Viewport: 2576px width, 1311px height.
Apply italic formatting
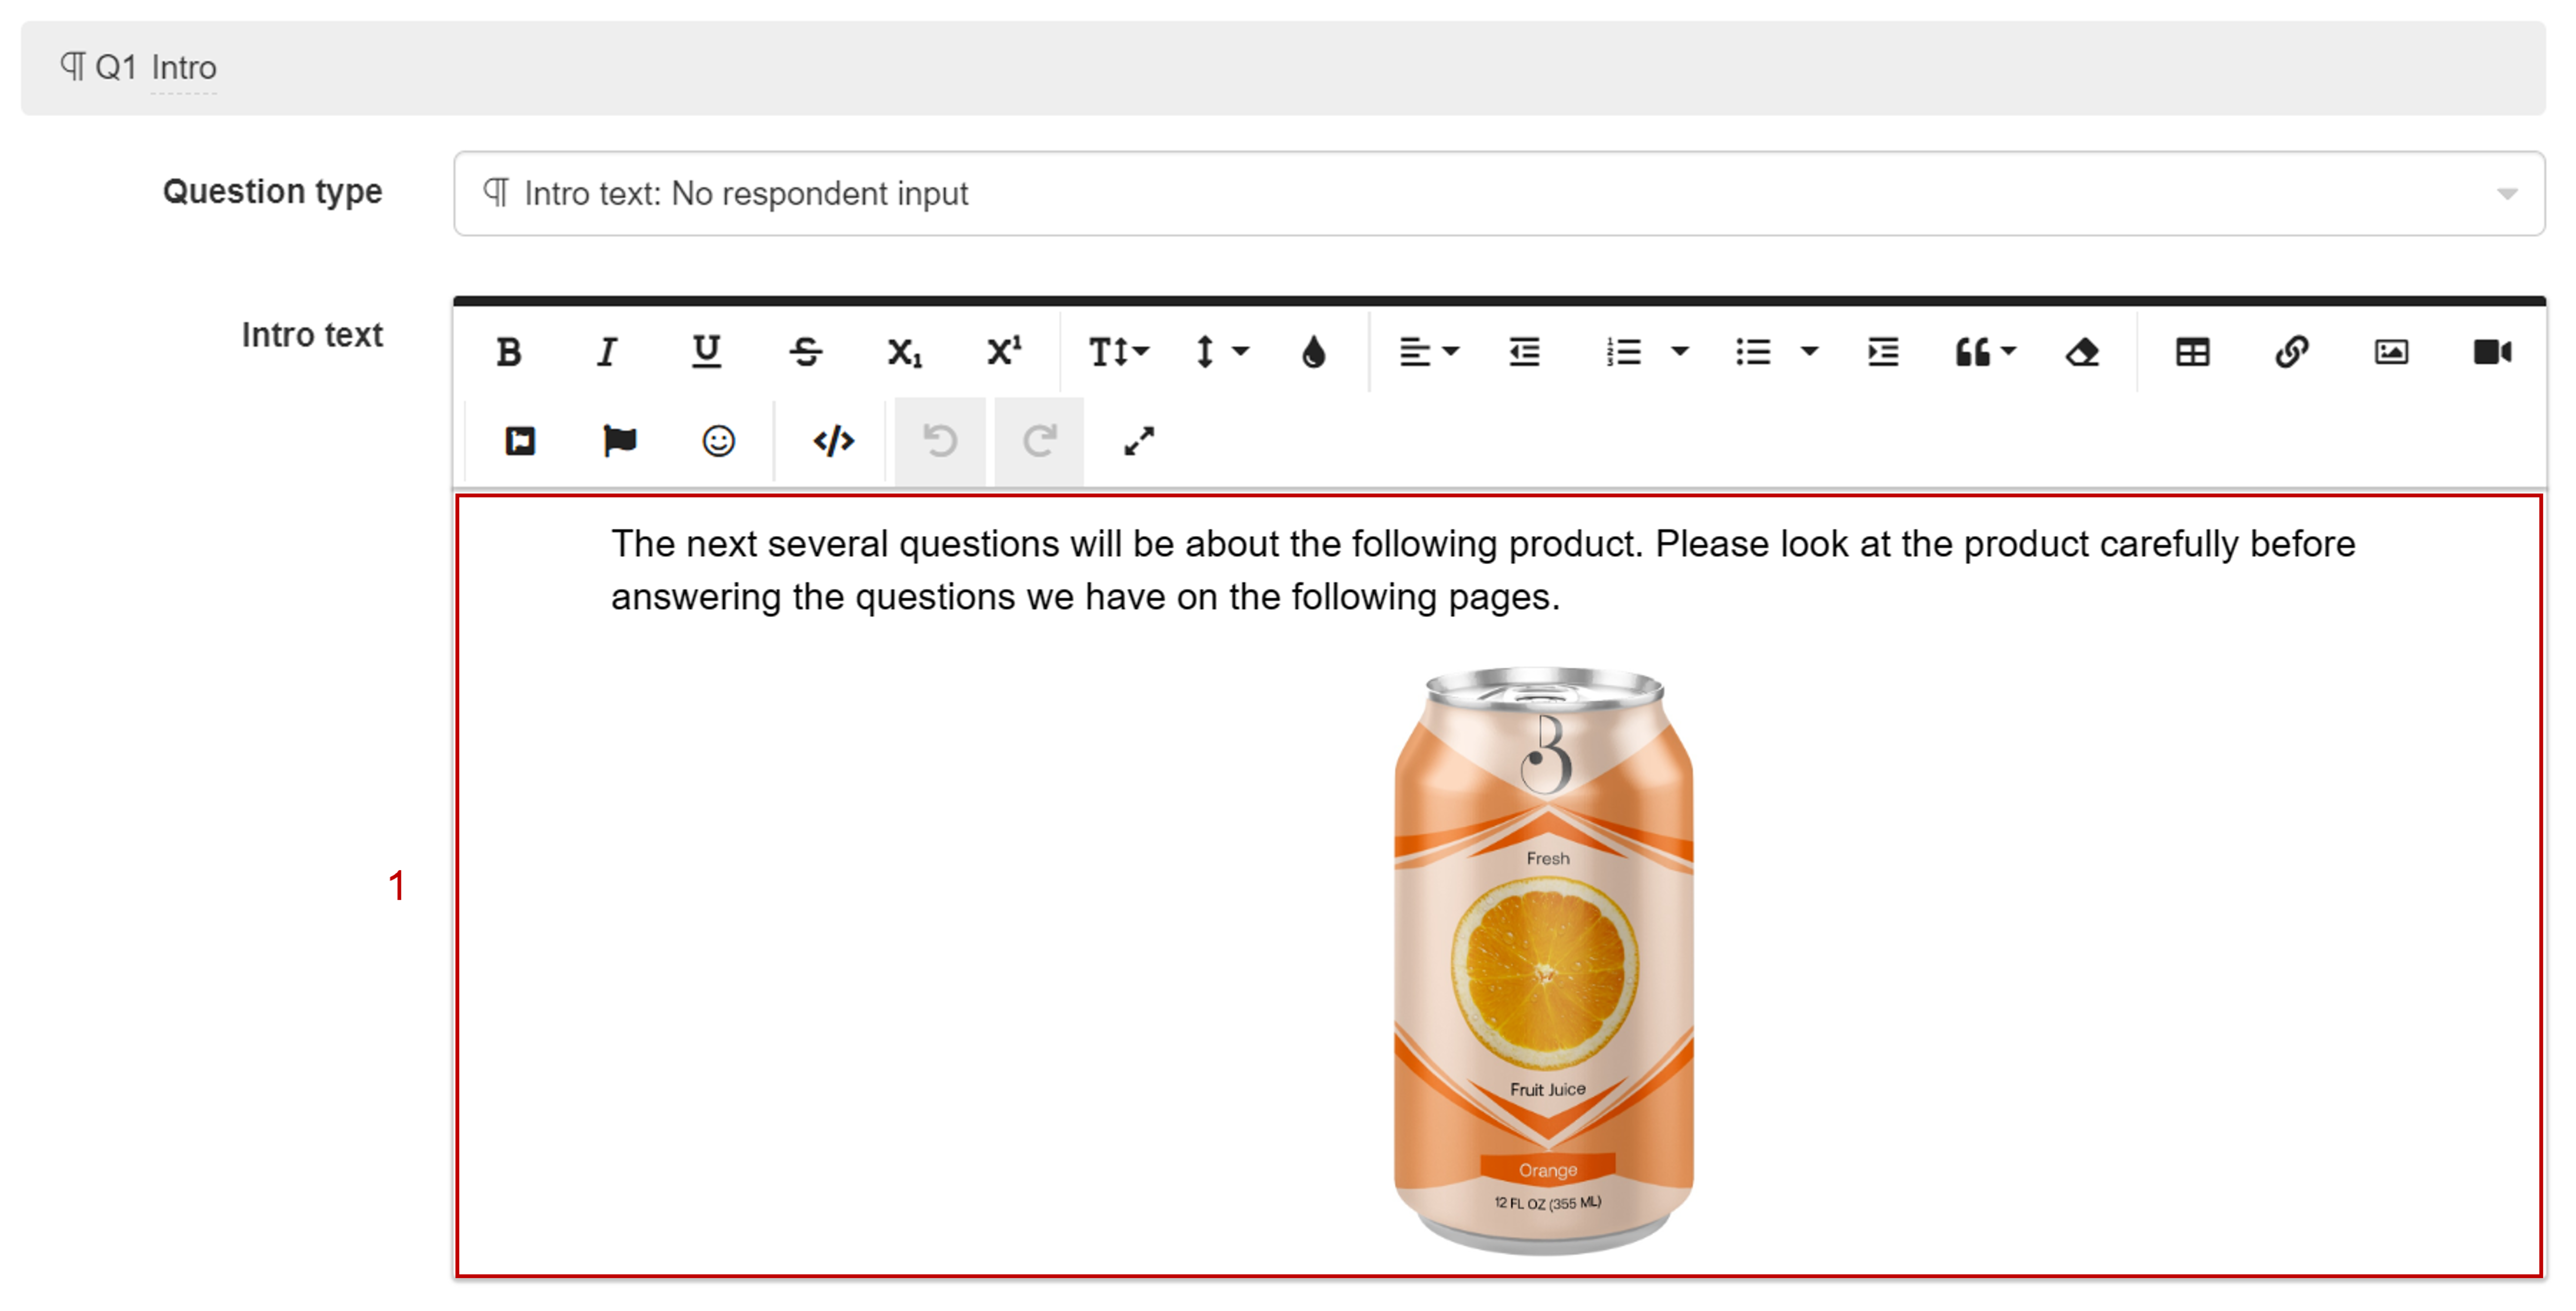[607, 352]
